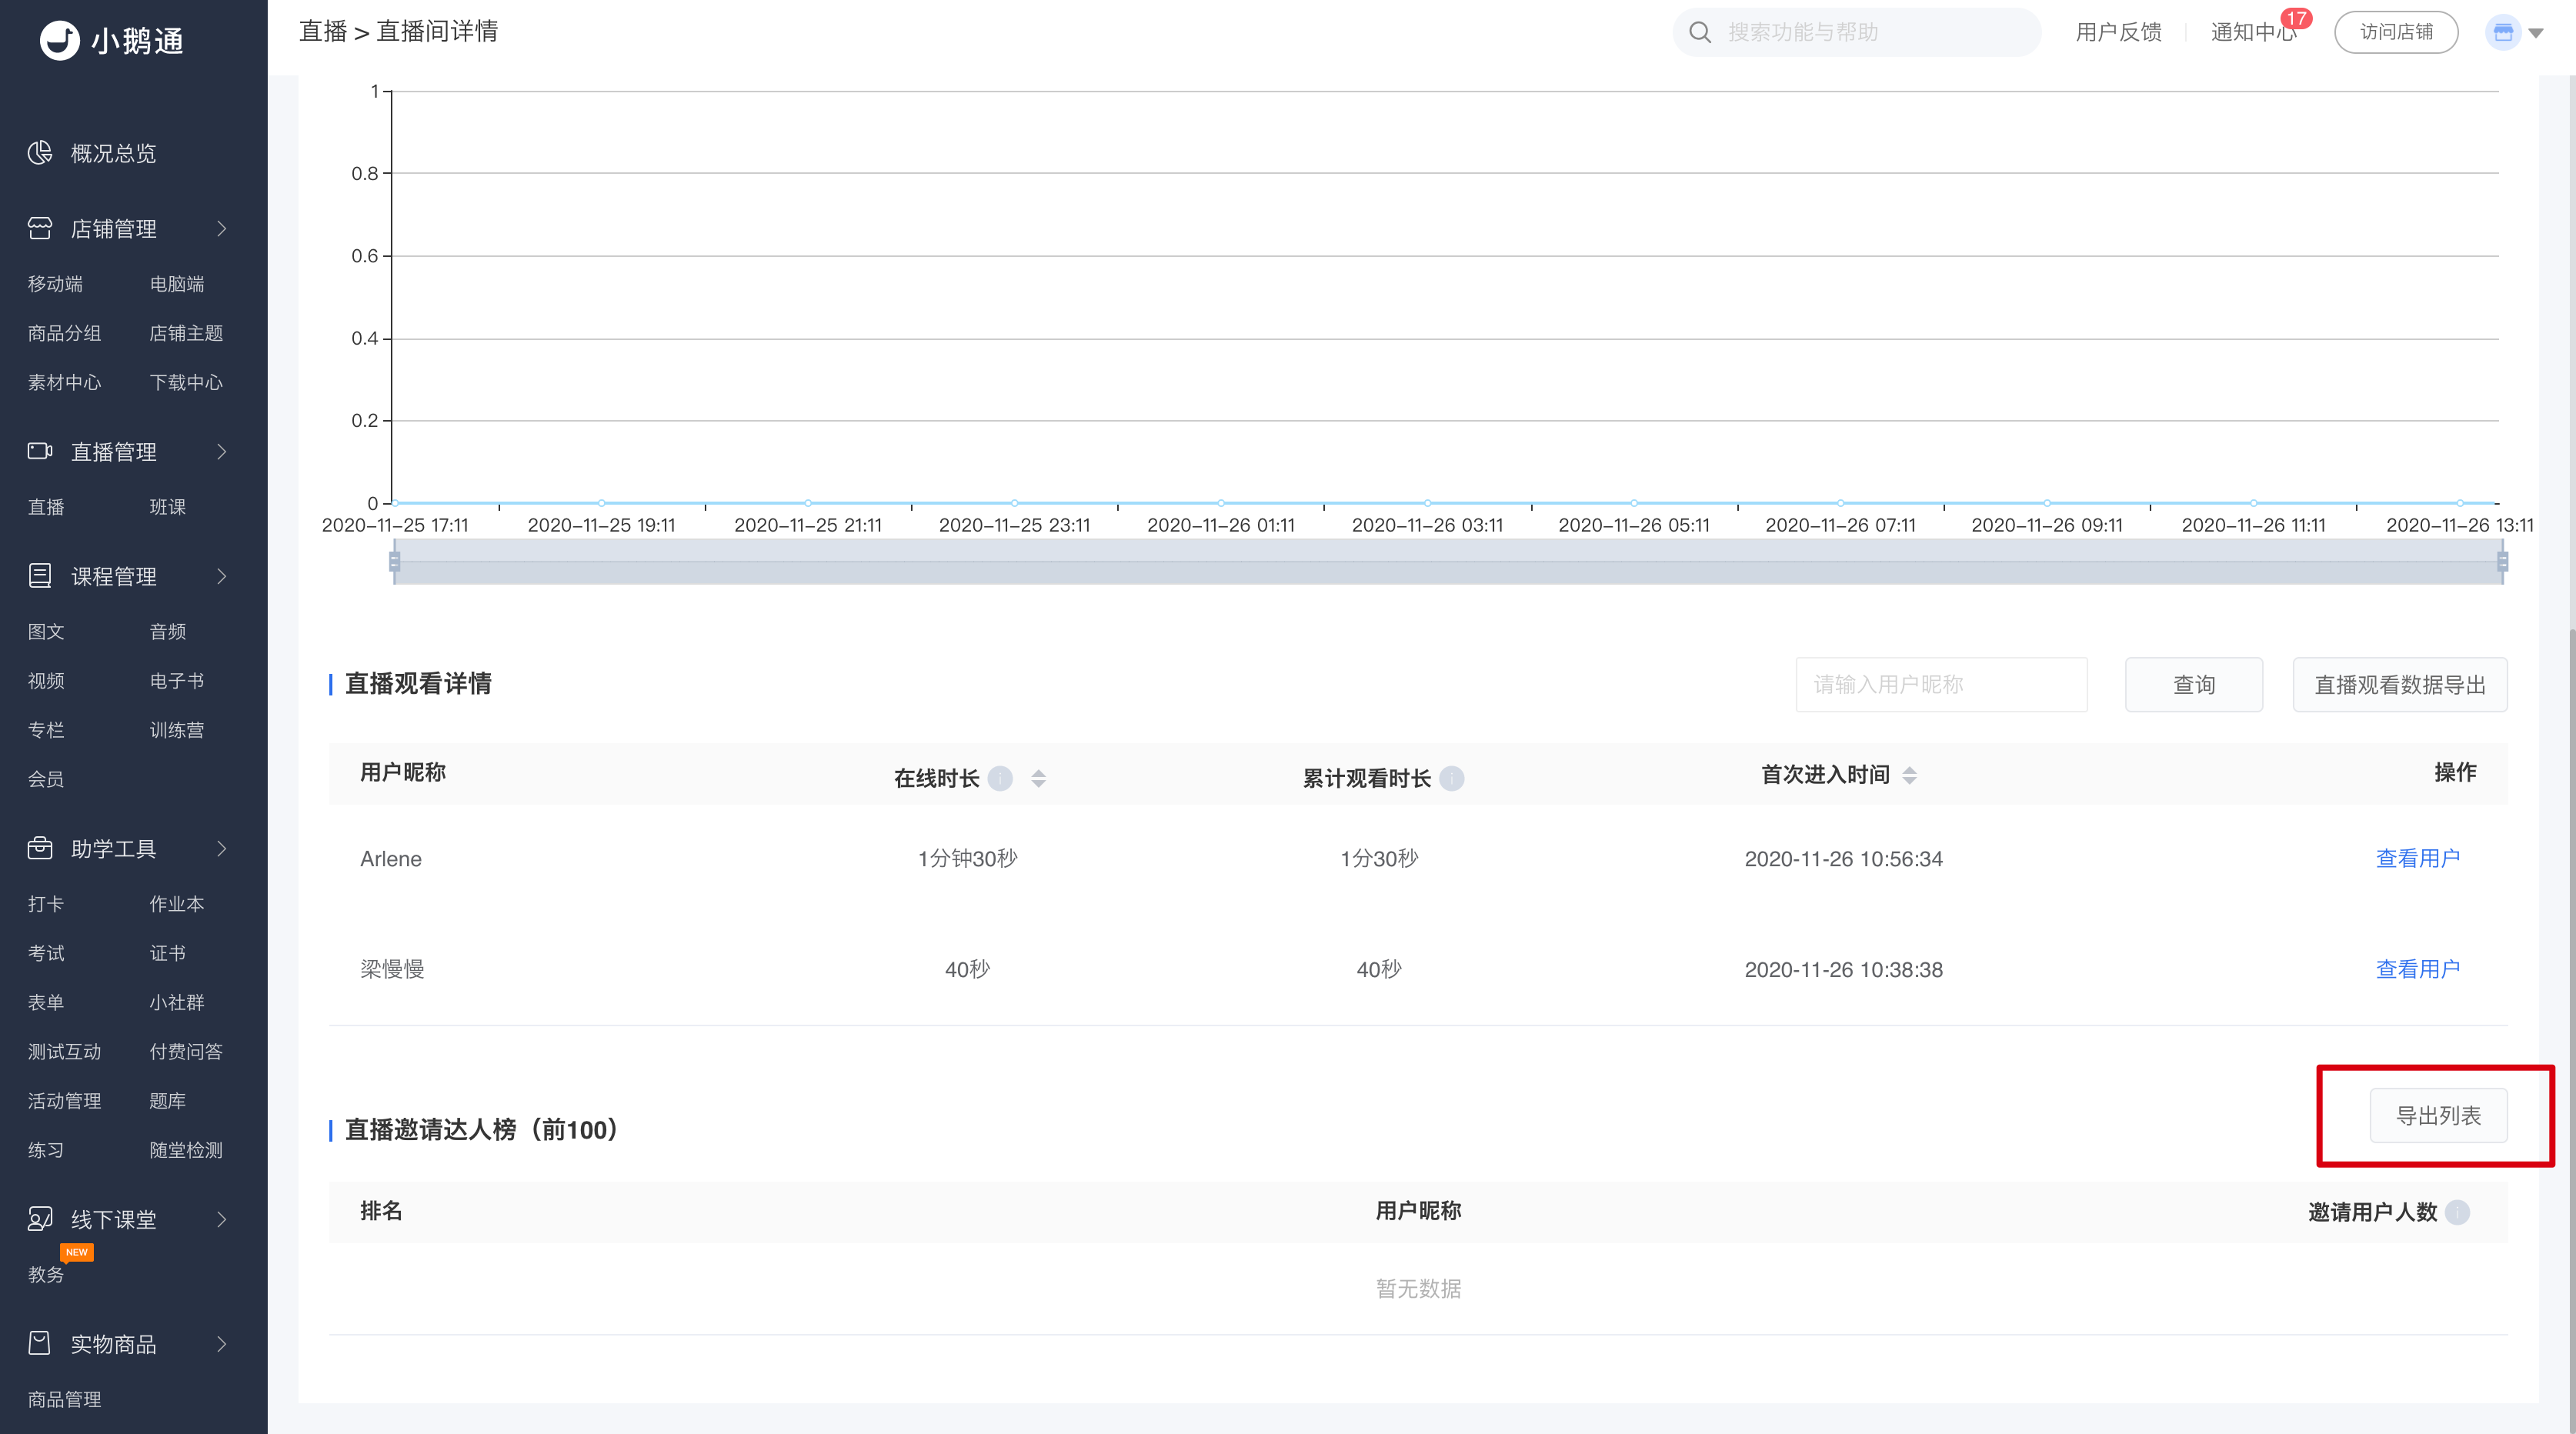Open 电脑端 menu item
The width and height of the screenshot is (2576, 1434).
click(x=177, y=284)
